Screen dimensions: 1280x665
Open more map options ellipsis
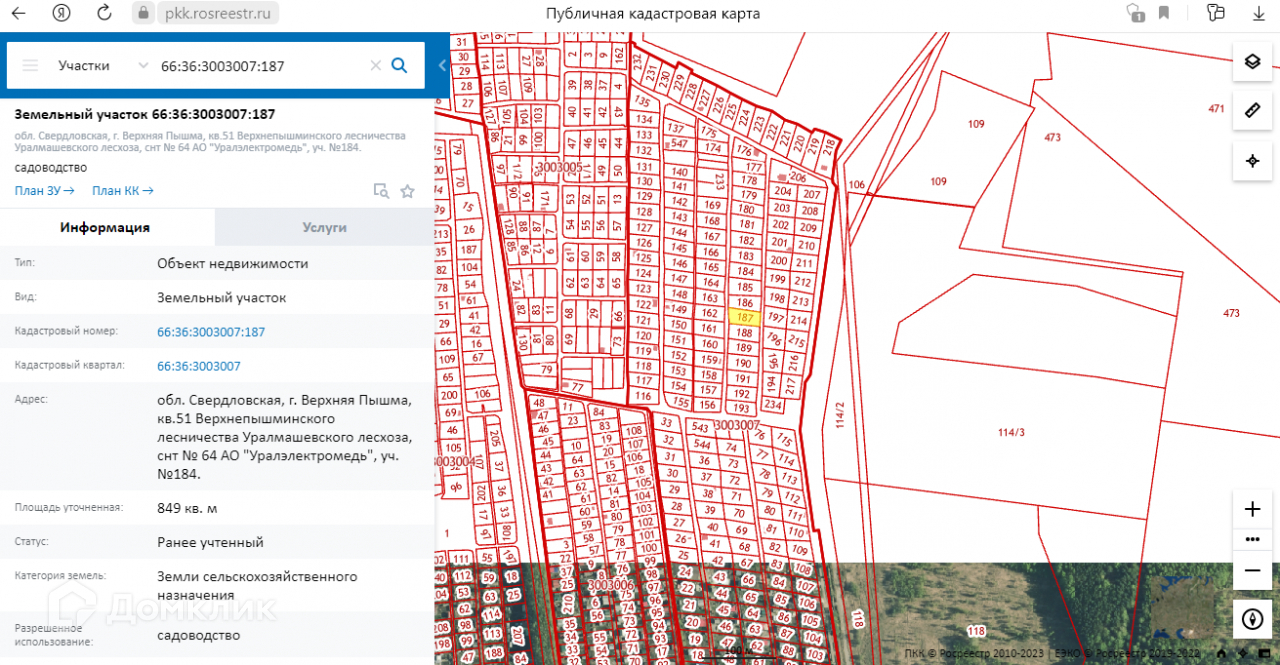tap(1252, 539)
